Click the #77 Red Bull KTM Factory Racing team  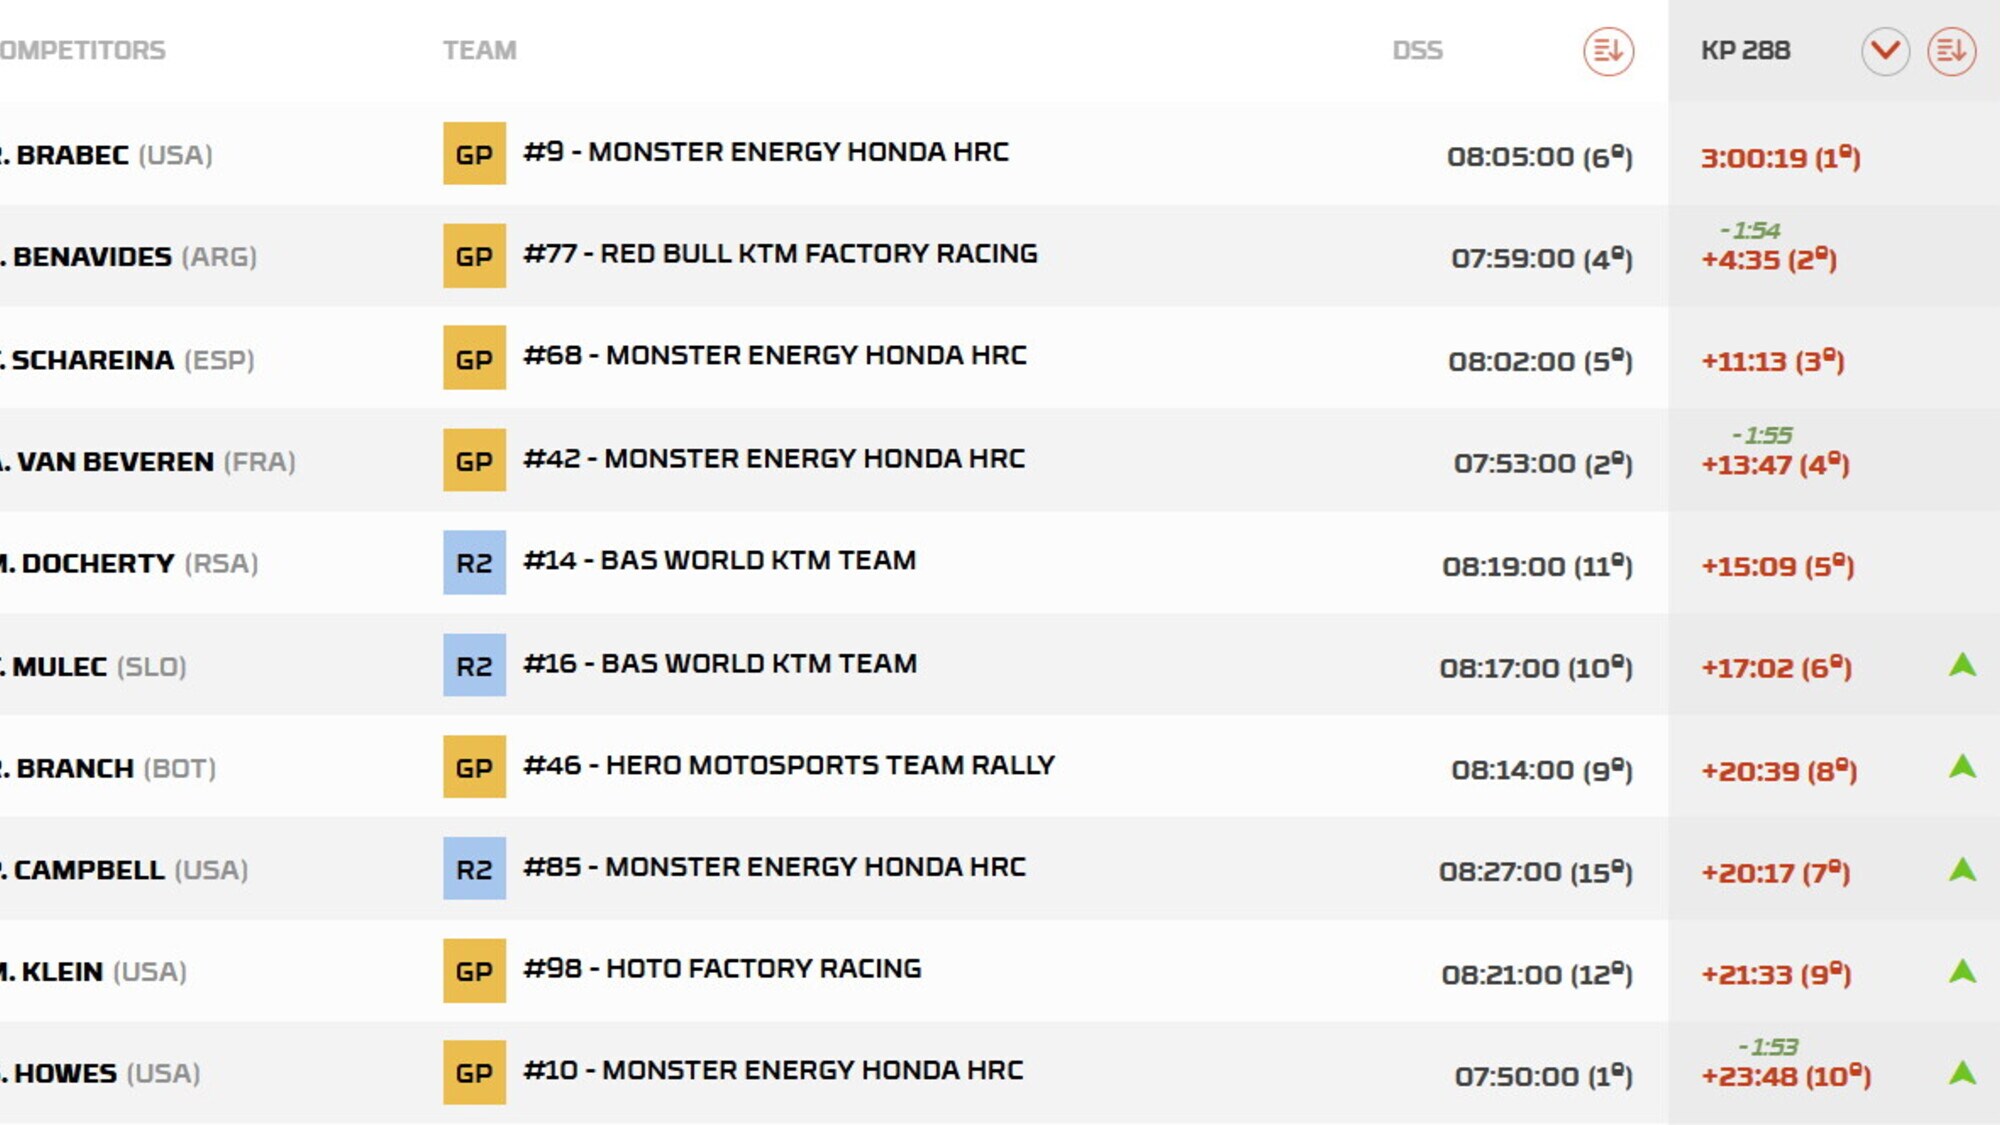tap(780, 254)
